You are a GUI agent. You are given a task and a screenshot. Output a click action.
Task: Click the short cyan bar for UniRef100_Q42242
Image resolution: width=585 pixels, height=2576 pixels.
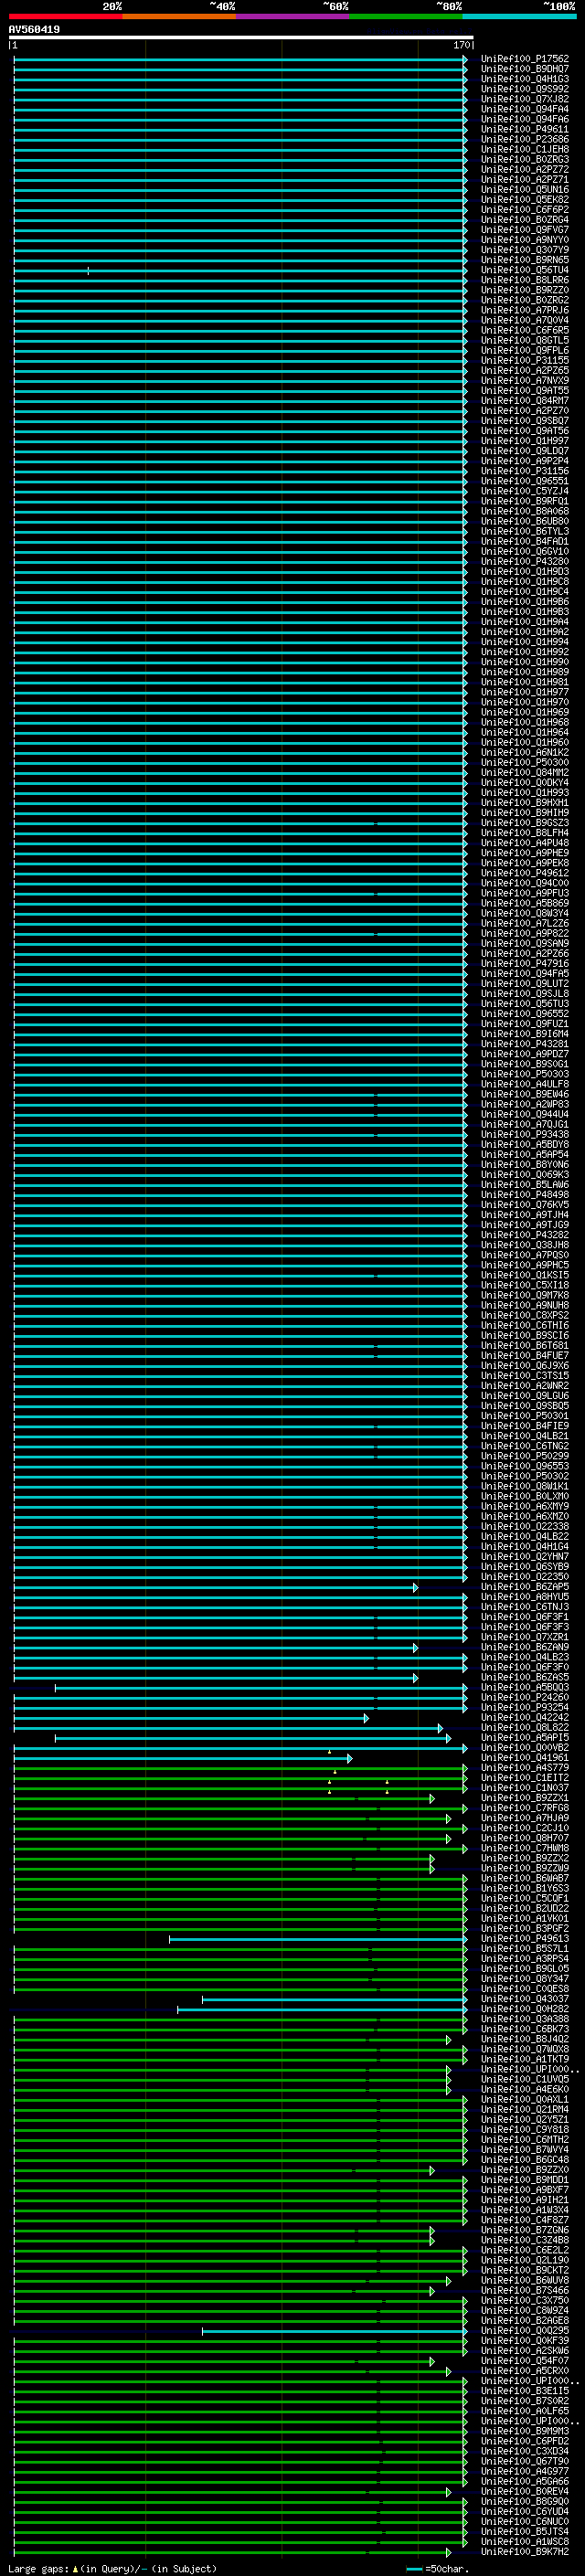[191, 1717]
